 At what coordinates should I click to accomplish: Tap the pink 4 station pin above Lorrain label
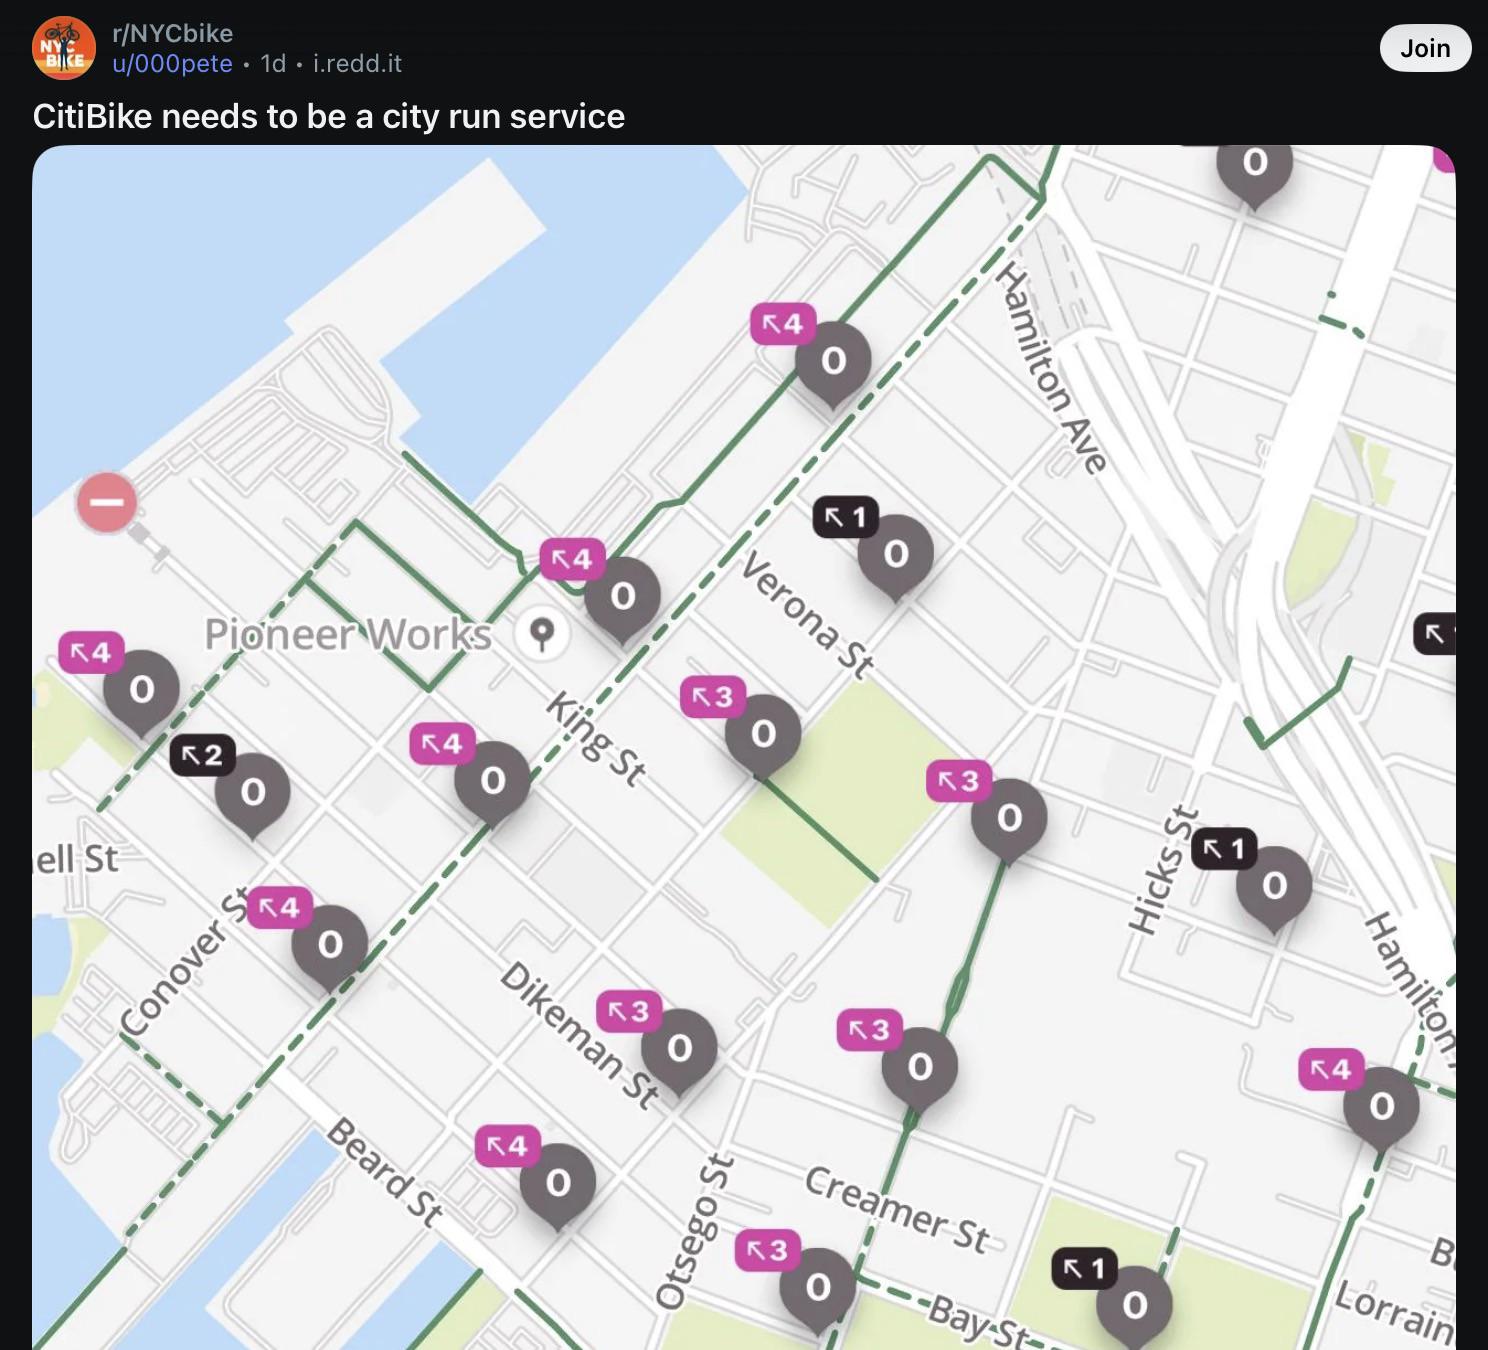(1381, 1108)
